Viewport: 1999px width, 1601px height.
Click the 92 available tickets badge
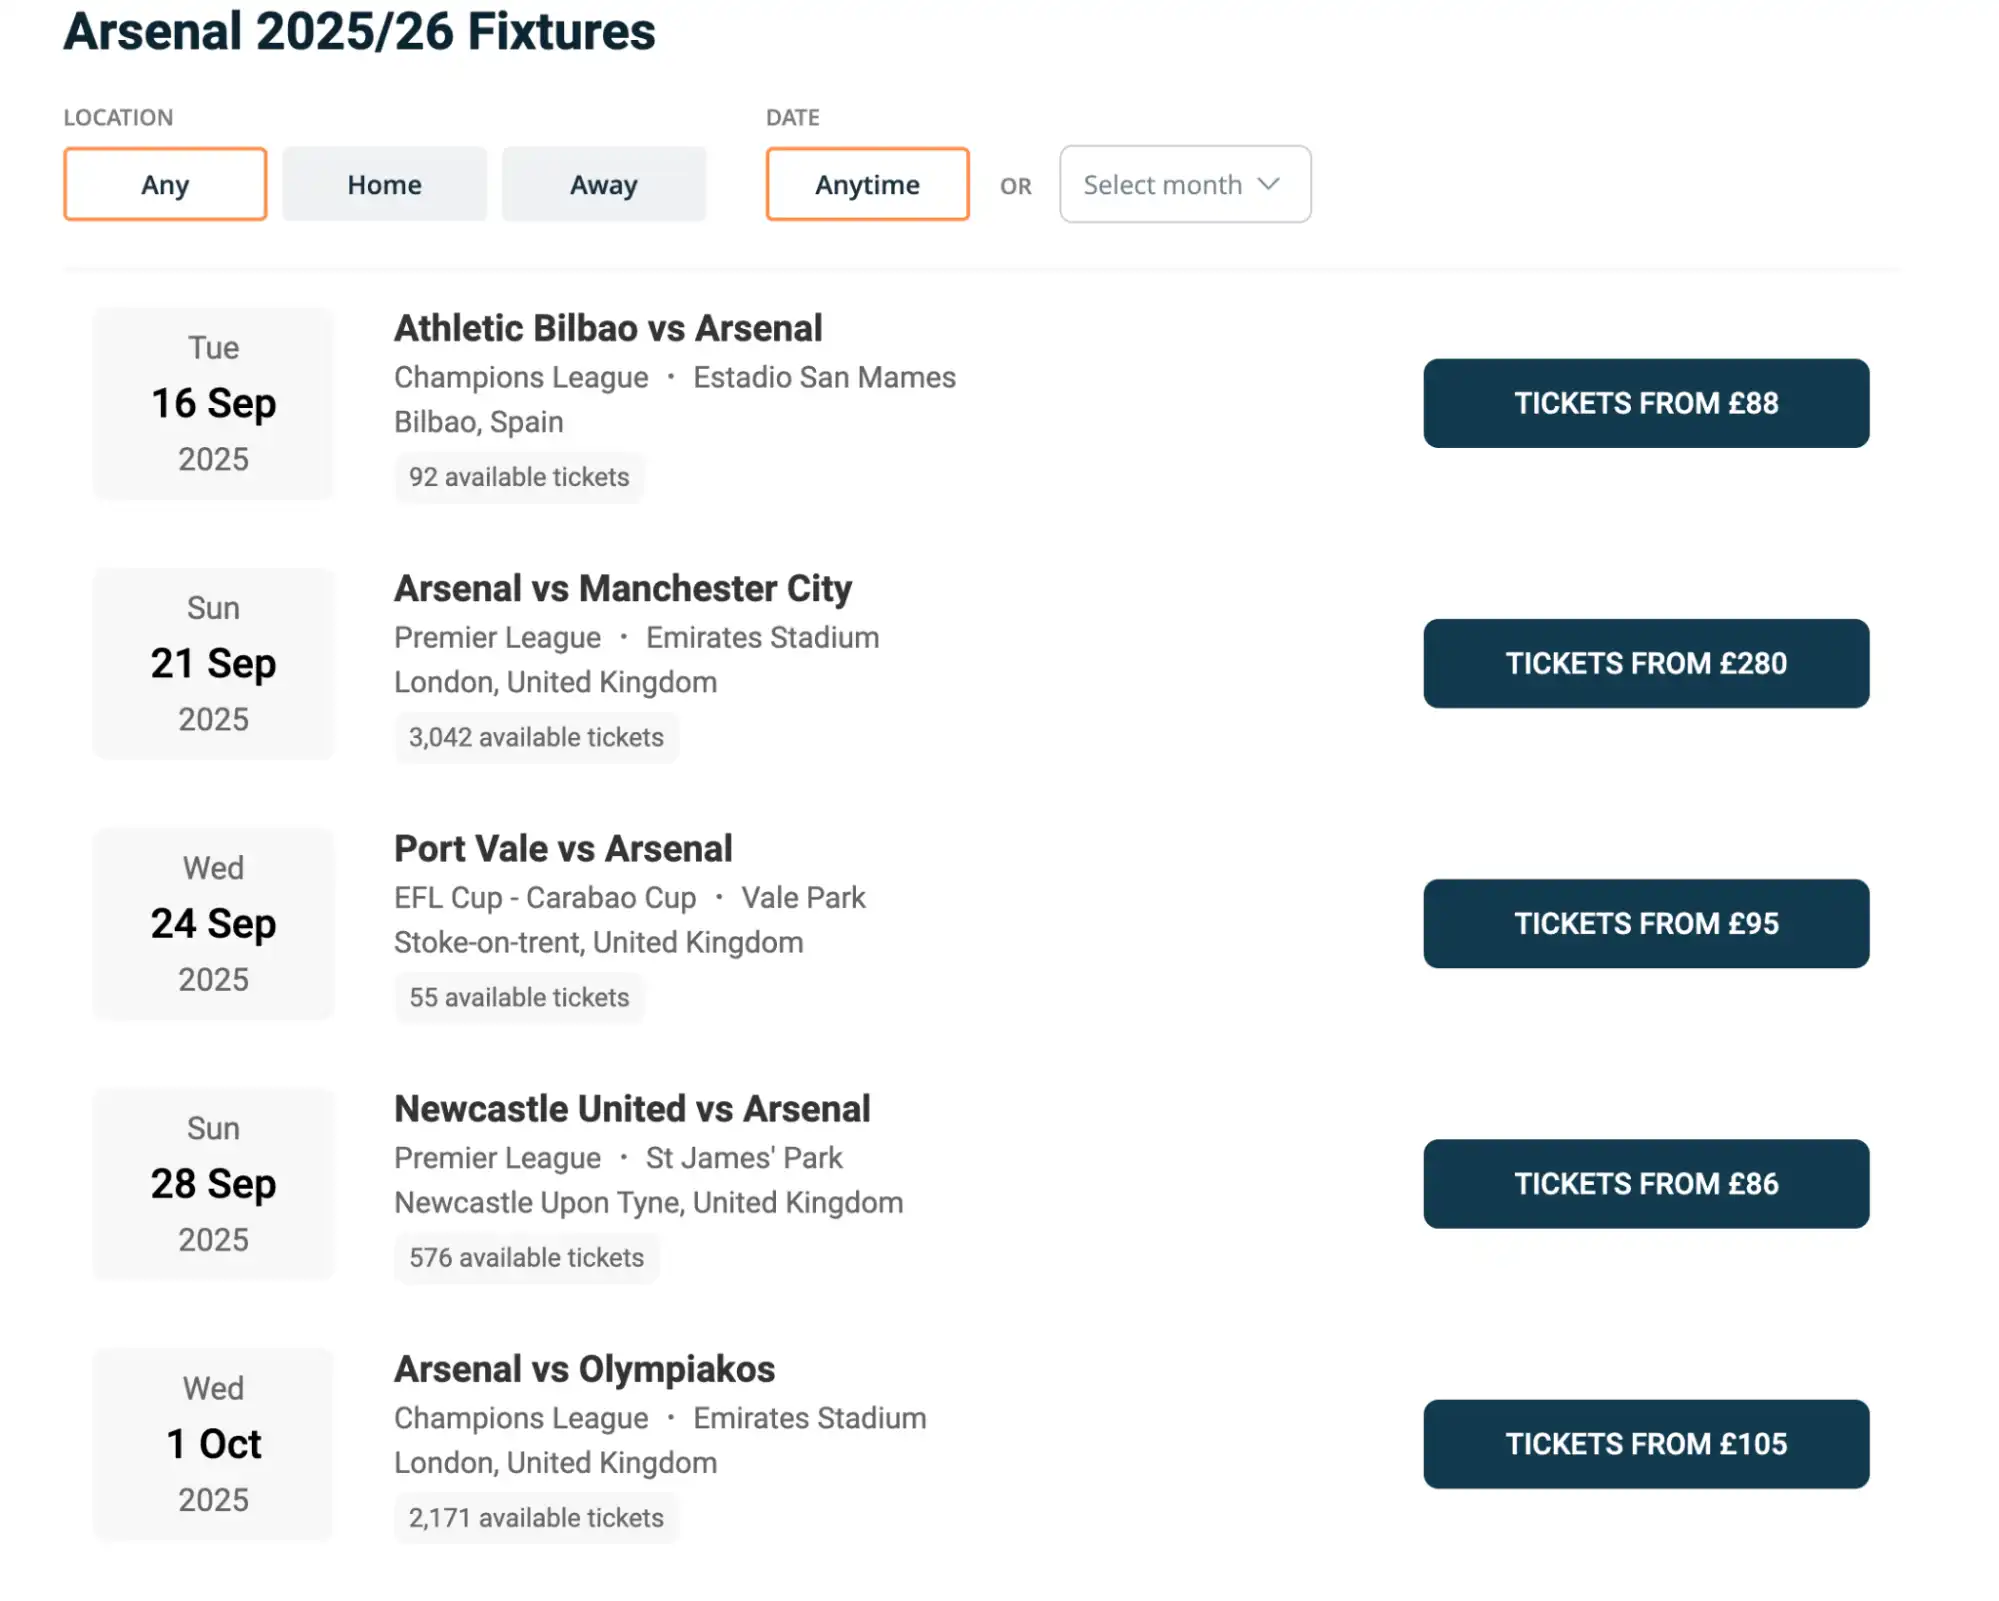pyautogui.click(x=519, y=477)
